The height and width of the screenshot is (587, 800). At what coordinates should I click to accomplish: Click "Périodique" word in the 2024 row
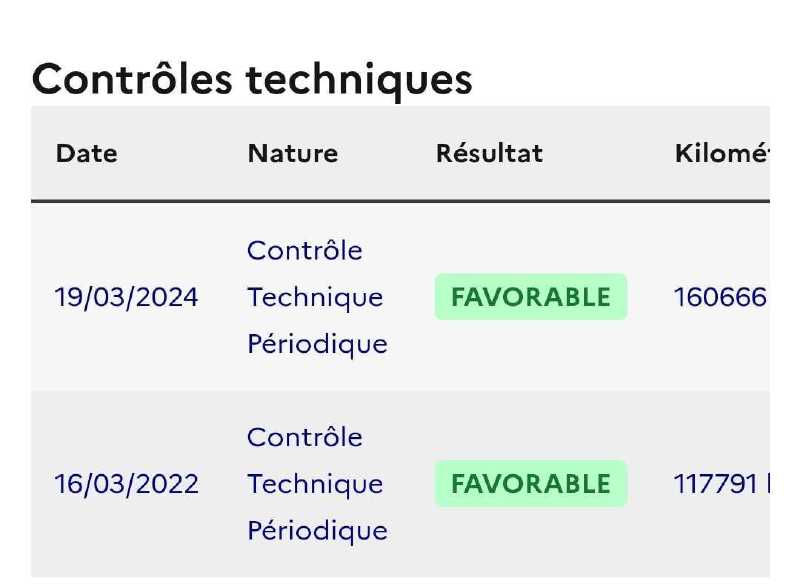(x=317, y=344)
